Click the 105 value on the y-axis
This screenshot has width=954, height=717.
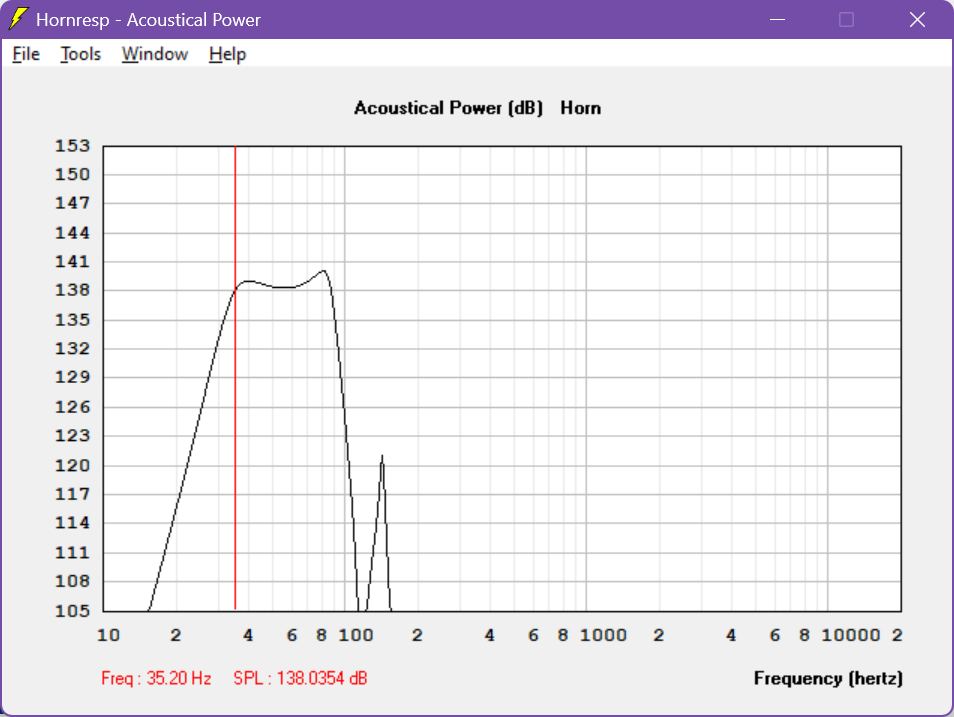click(72, 610)
